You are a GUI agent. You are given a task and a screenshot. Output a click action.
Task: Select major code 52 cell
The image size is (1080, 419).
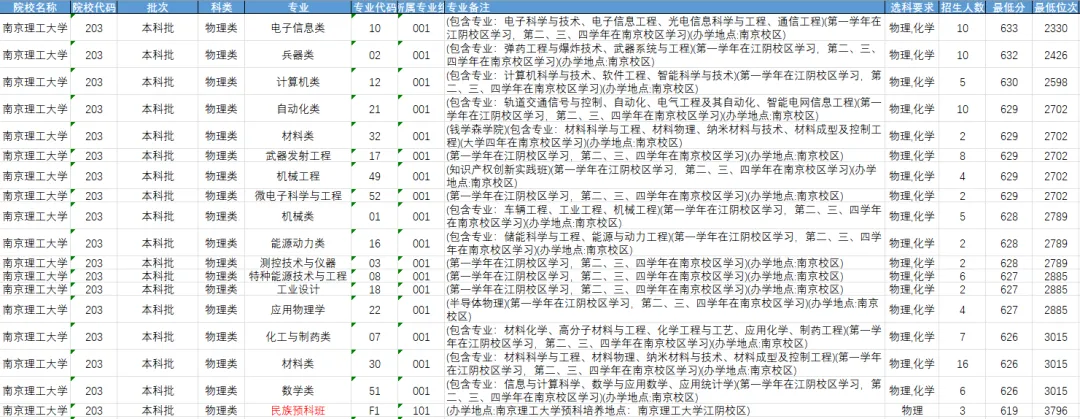point(375,196)
